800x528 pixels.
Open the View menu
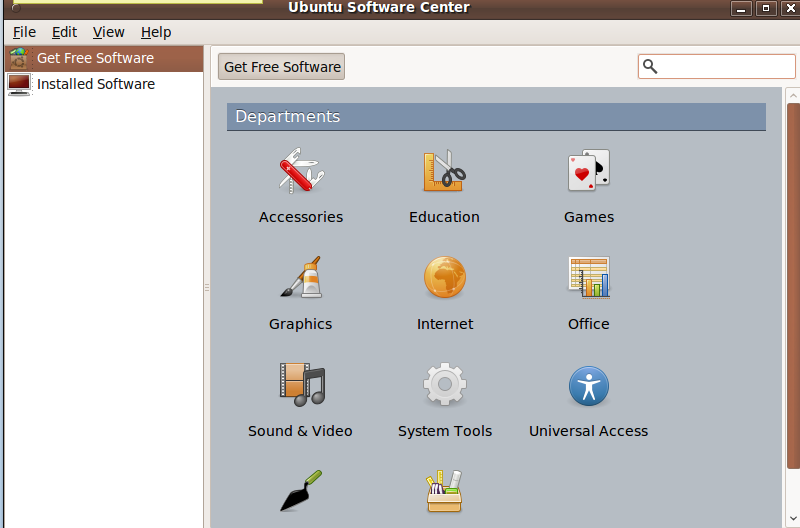[109, 32]
